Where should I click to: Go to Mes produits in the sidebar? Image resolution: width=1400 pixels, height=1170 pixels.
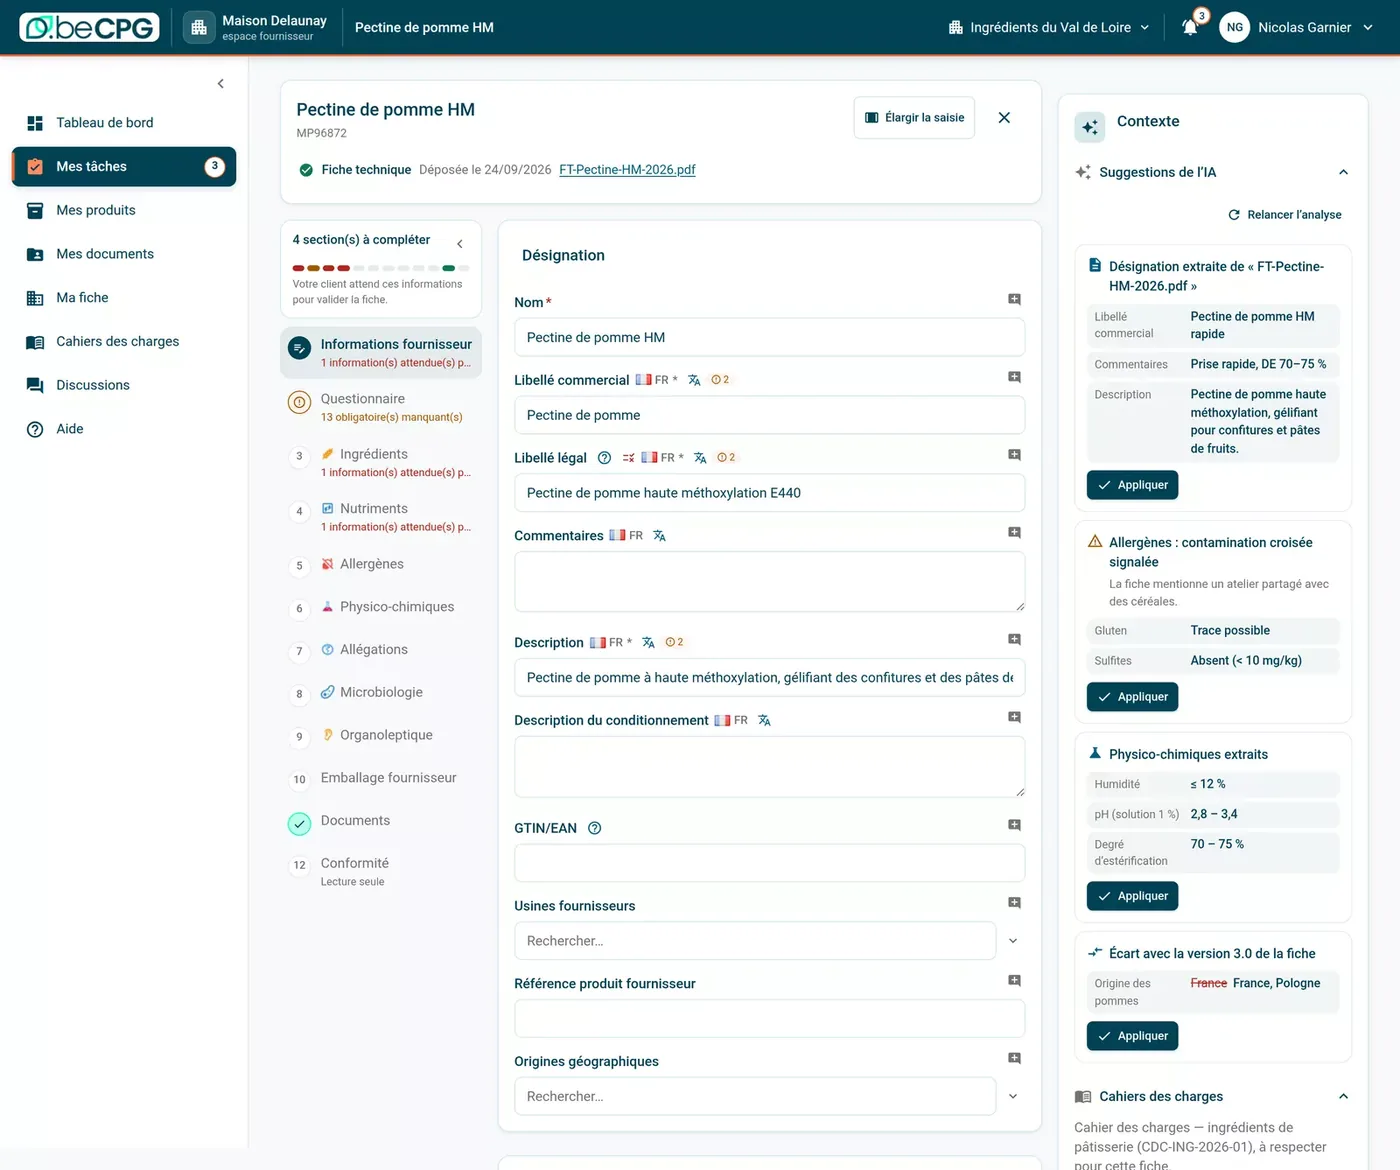124,210
